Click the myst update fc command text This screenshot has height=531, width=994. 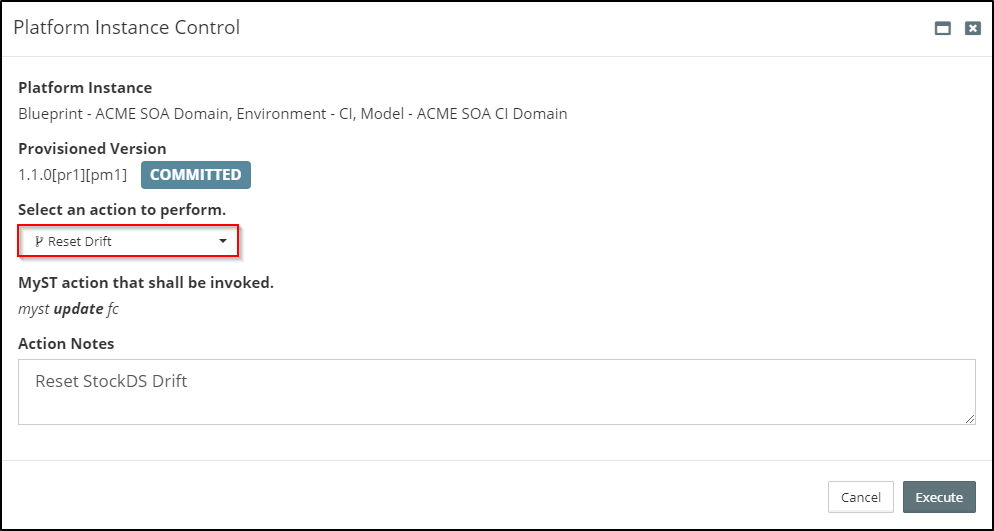[x=68, y=309]
